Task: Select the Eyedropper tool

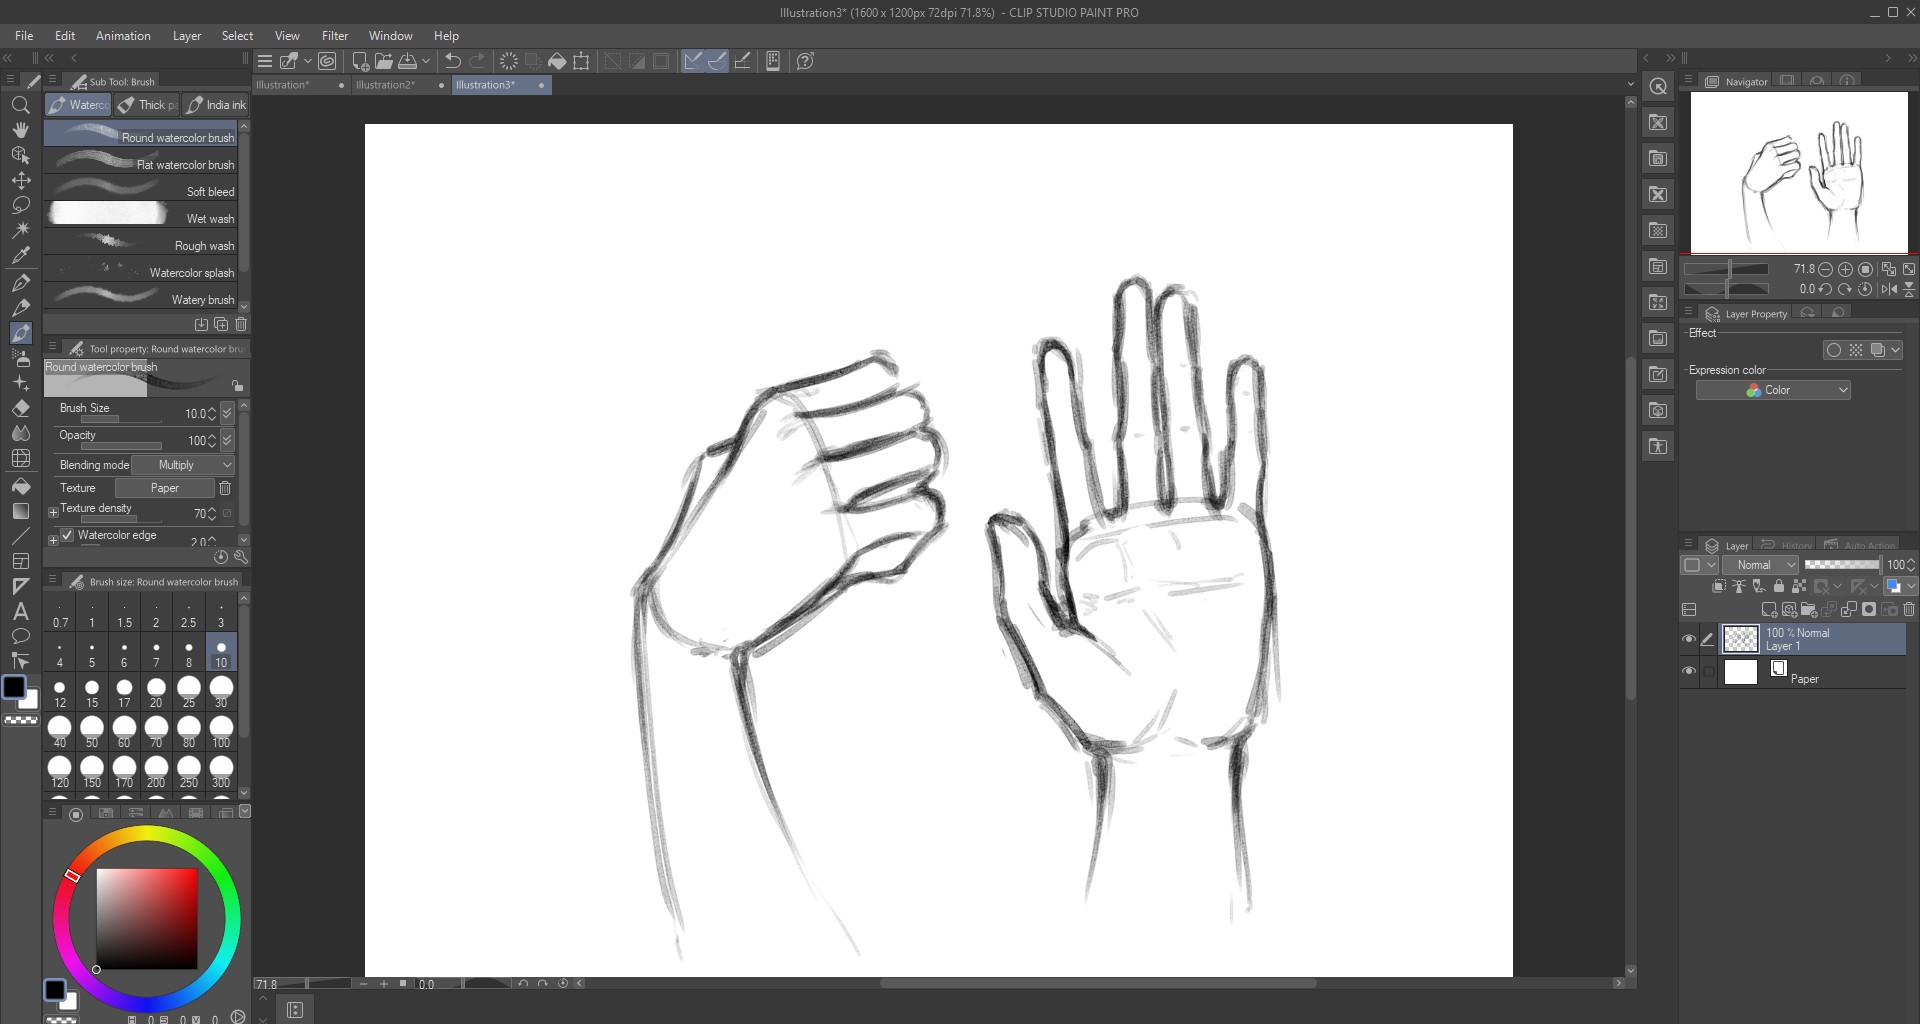Action: coord(20,255)
